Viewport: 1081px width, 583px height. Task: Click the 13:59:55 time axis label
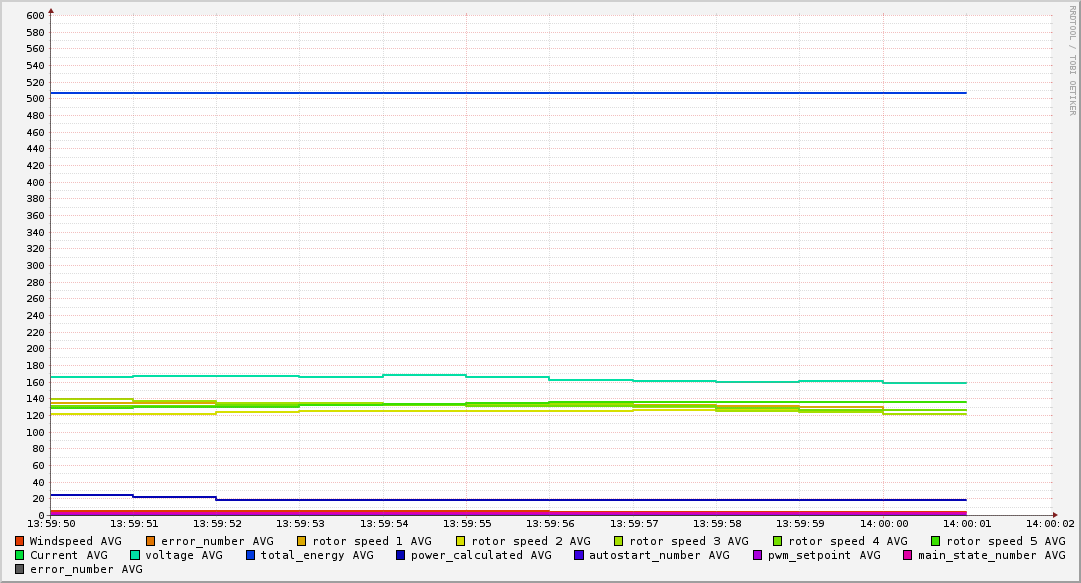[x=466, y=524]
